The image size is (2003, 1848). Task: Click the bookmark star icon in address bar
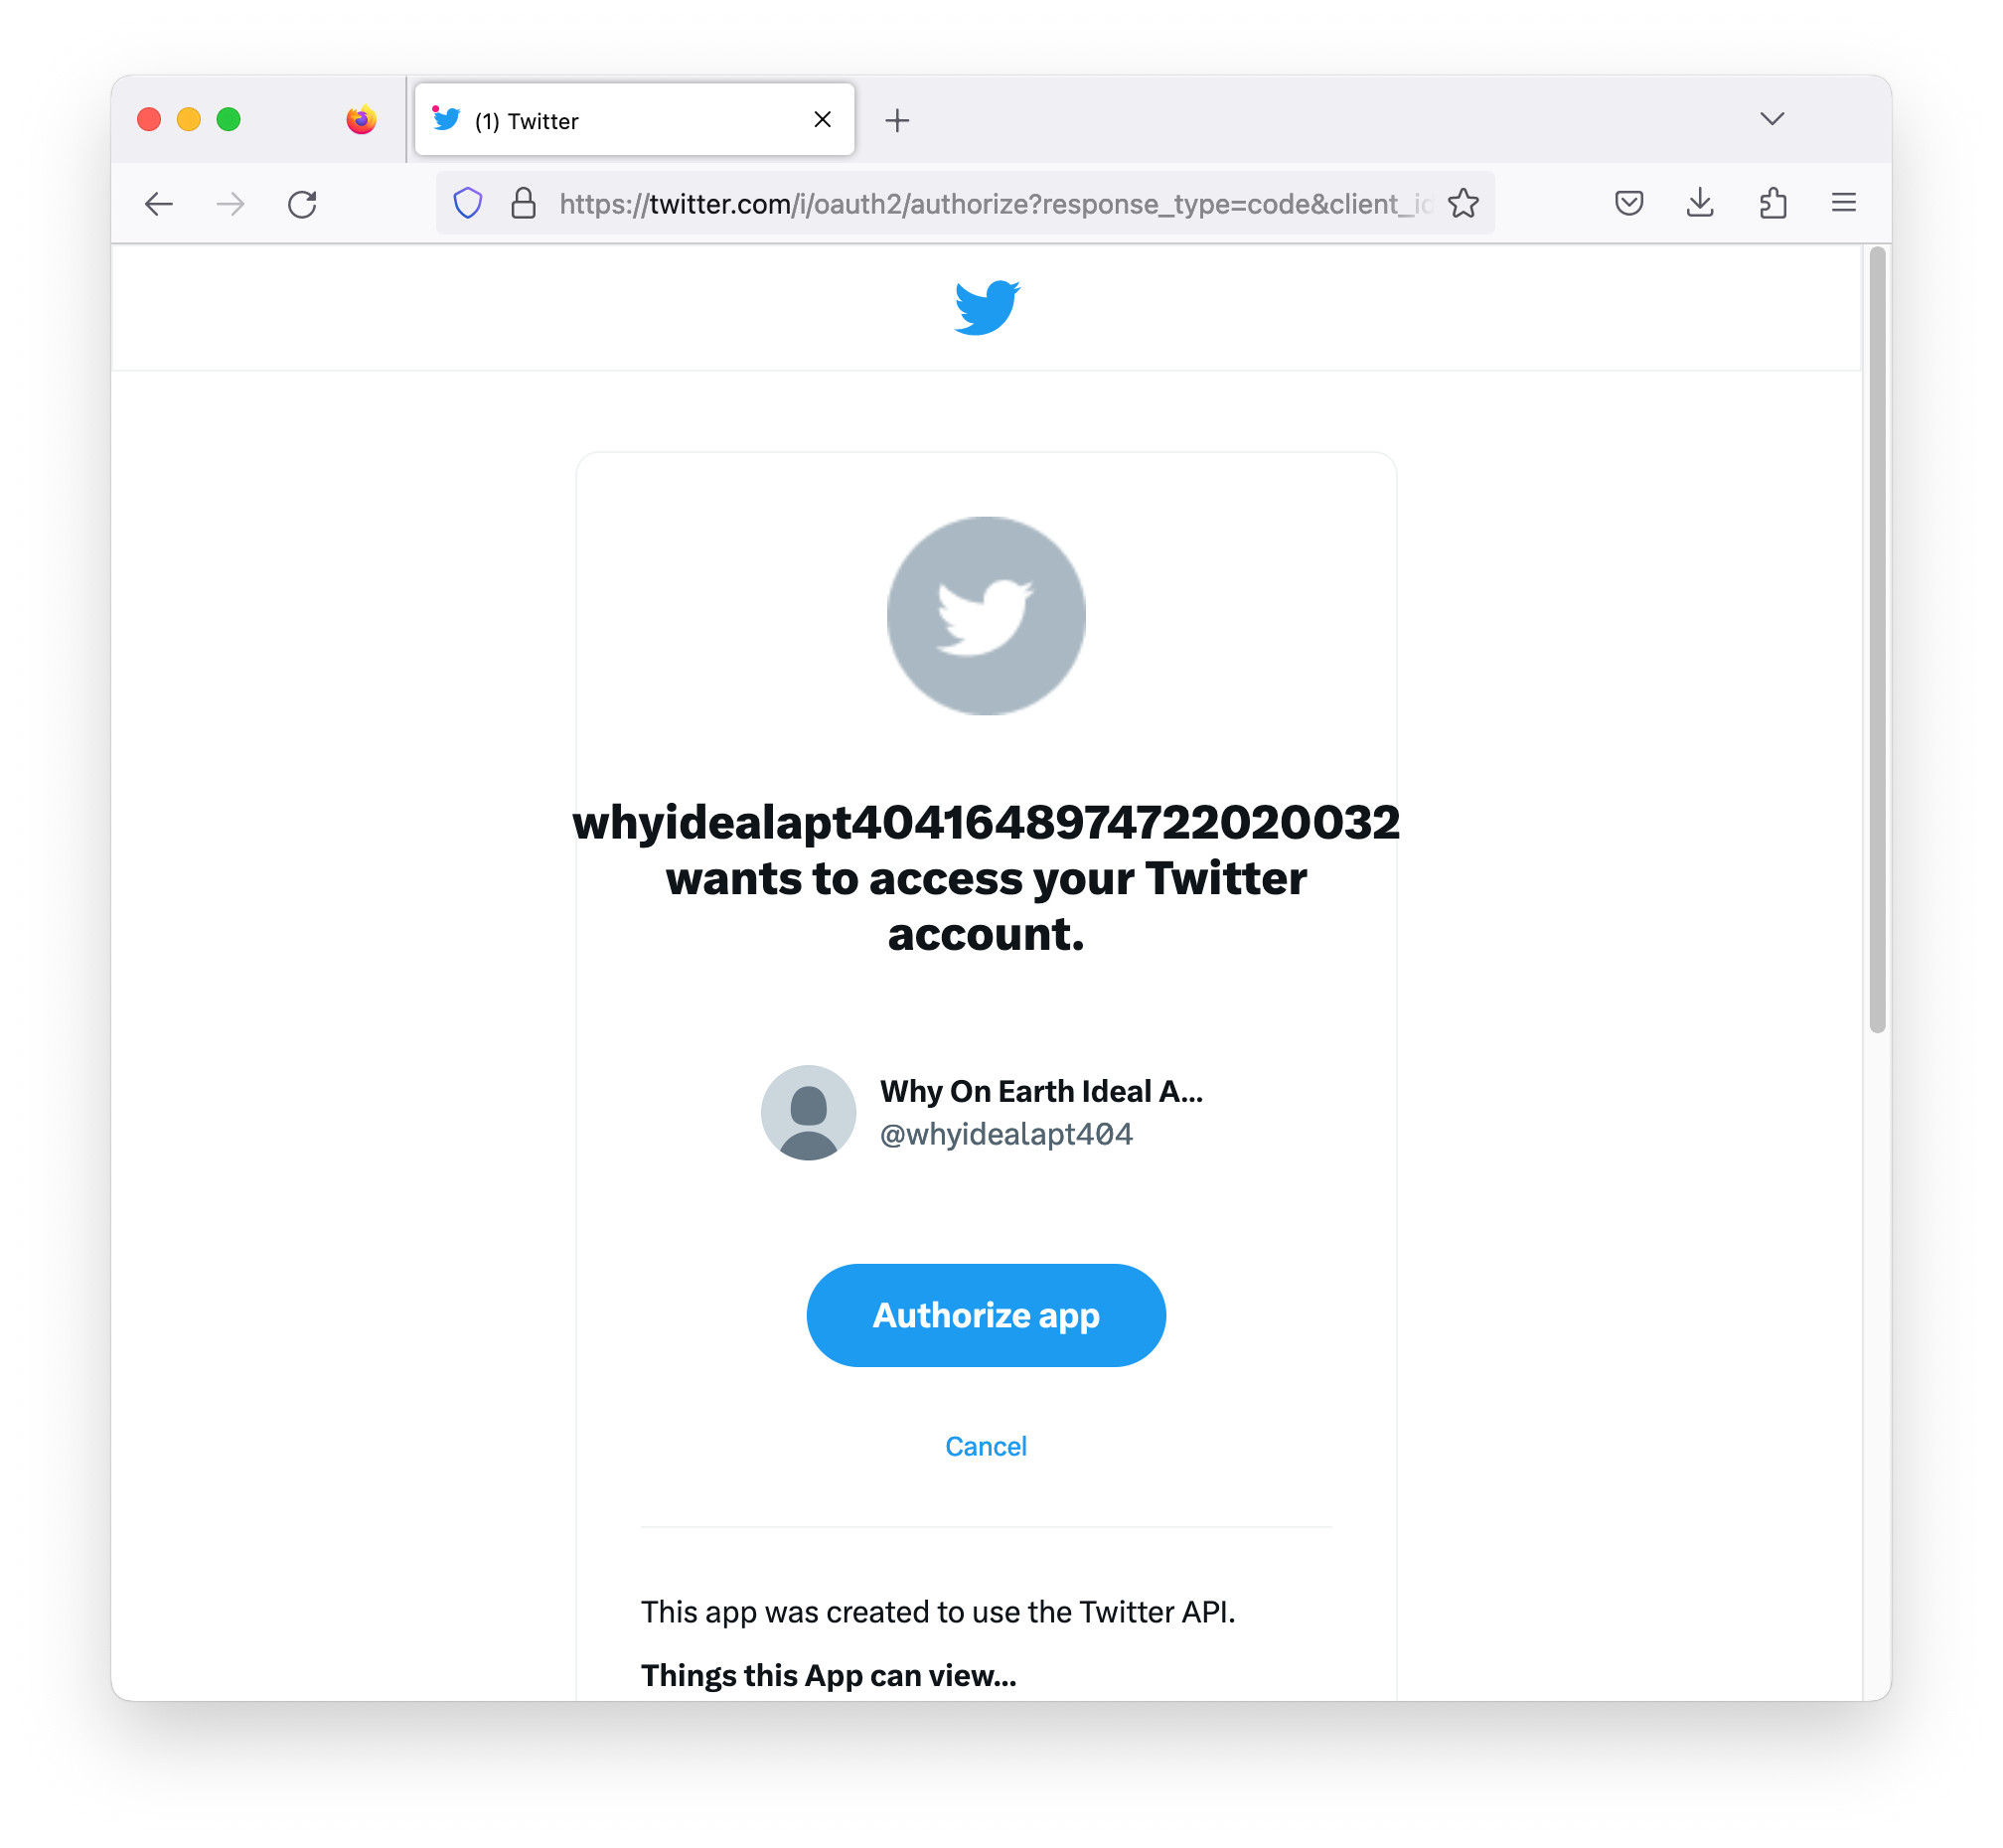1467,204
